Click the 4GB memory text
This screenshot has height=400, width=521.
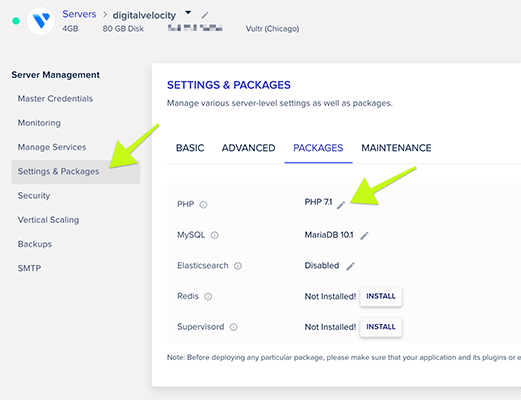70,29
